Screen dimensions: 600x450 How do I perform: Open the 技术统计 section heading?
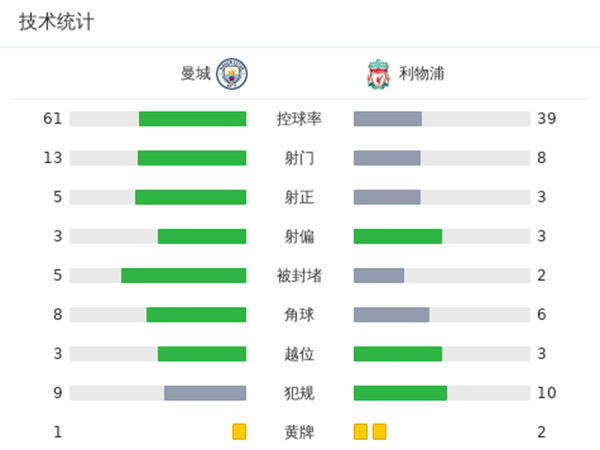[56, 22]
